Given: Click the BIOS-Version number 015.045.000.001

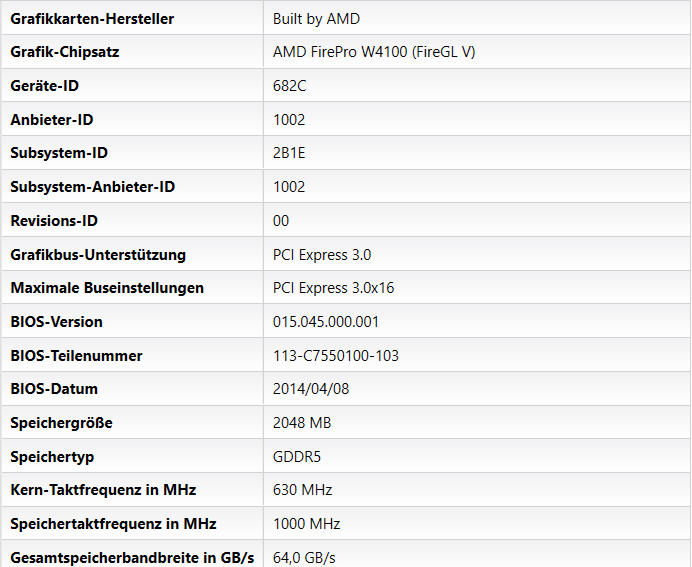Looking at the screenshot, I should point(326,322).
